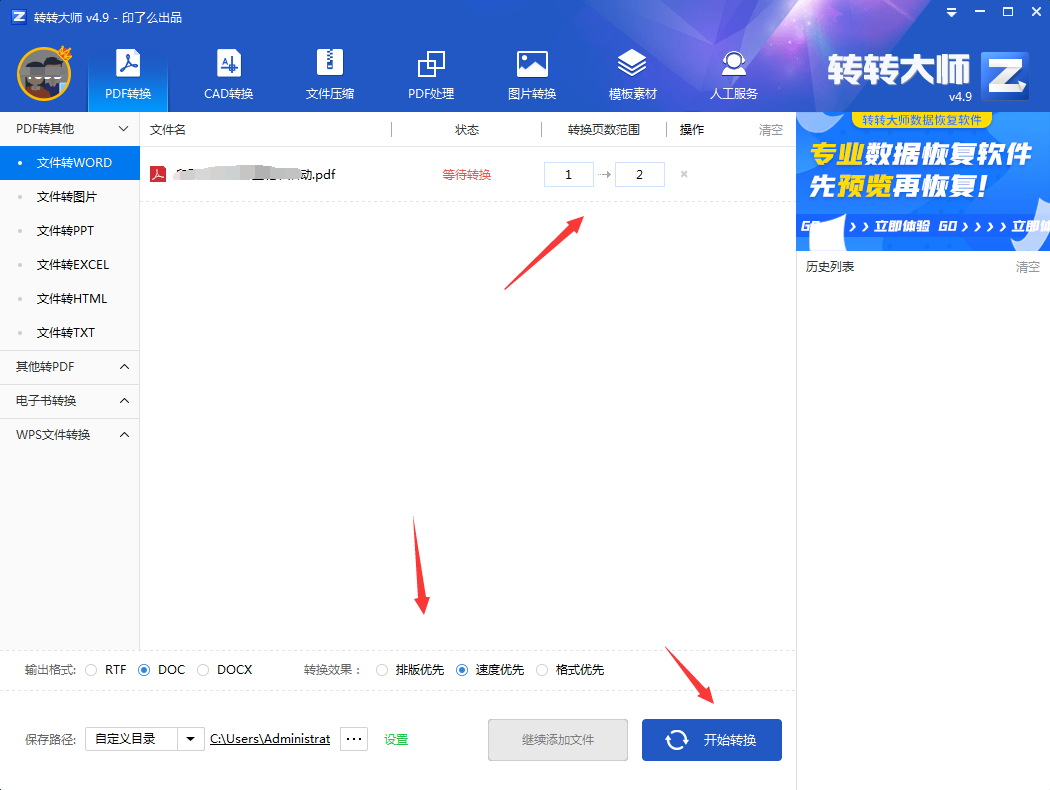This screenshot has height=790, width=1050.
Task: Clear the 历史列表 with 清空
Action: 1028,267
